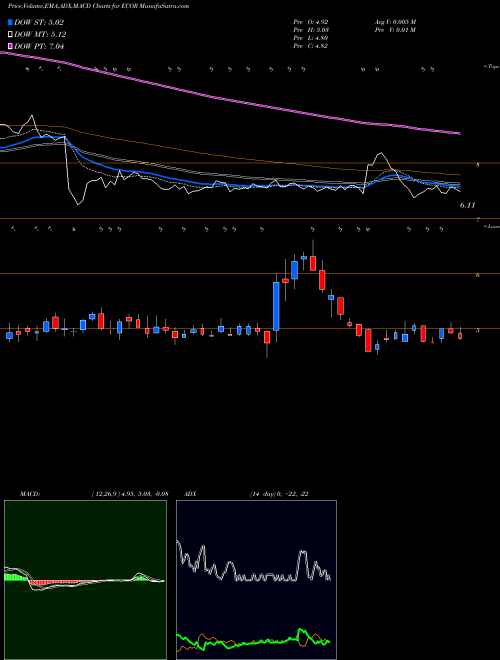Select the 'DOW ST: 5.02' legend label
This screenshot has width=500, height=660.
(38, 23)
